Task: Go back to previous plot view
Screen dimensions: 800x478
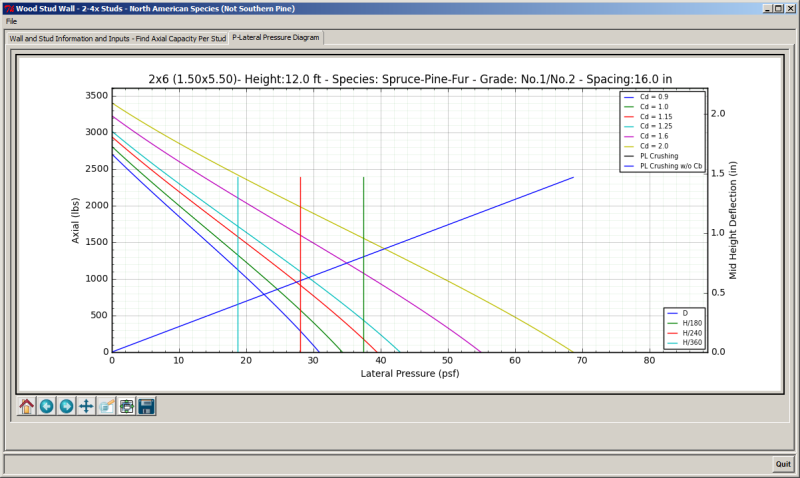Action: (46, 407)
